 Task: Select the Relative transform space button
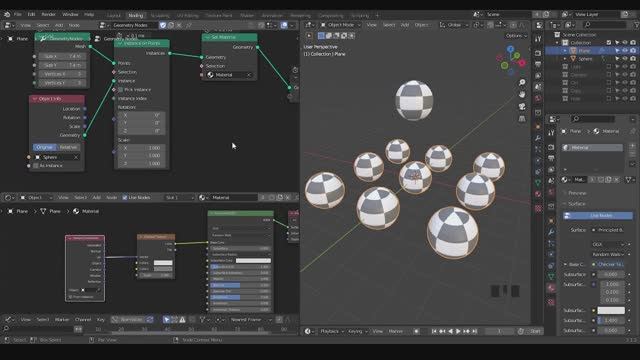coord(68,147)
